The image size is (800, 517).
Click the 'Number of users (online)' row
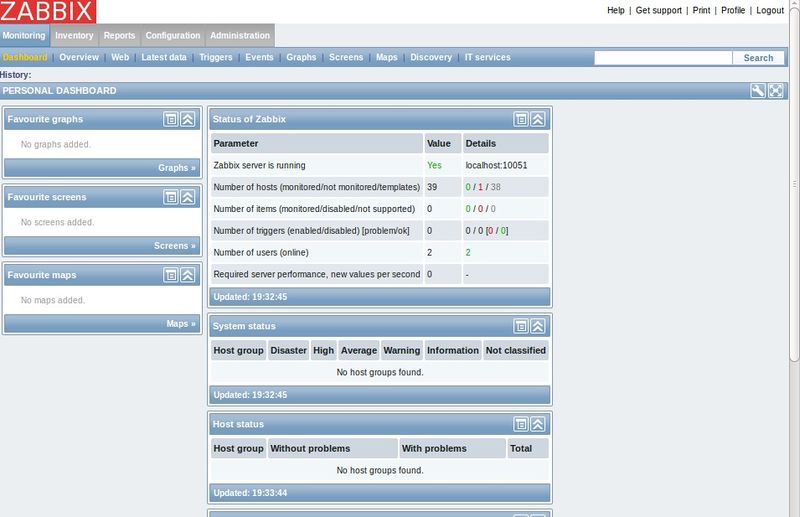[380, 253]
